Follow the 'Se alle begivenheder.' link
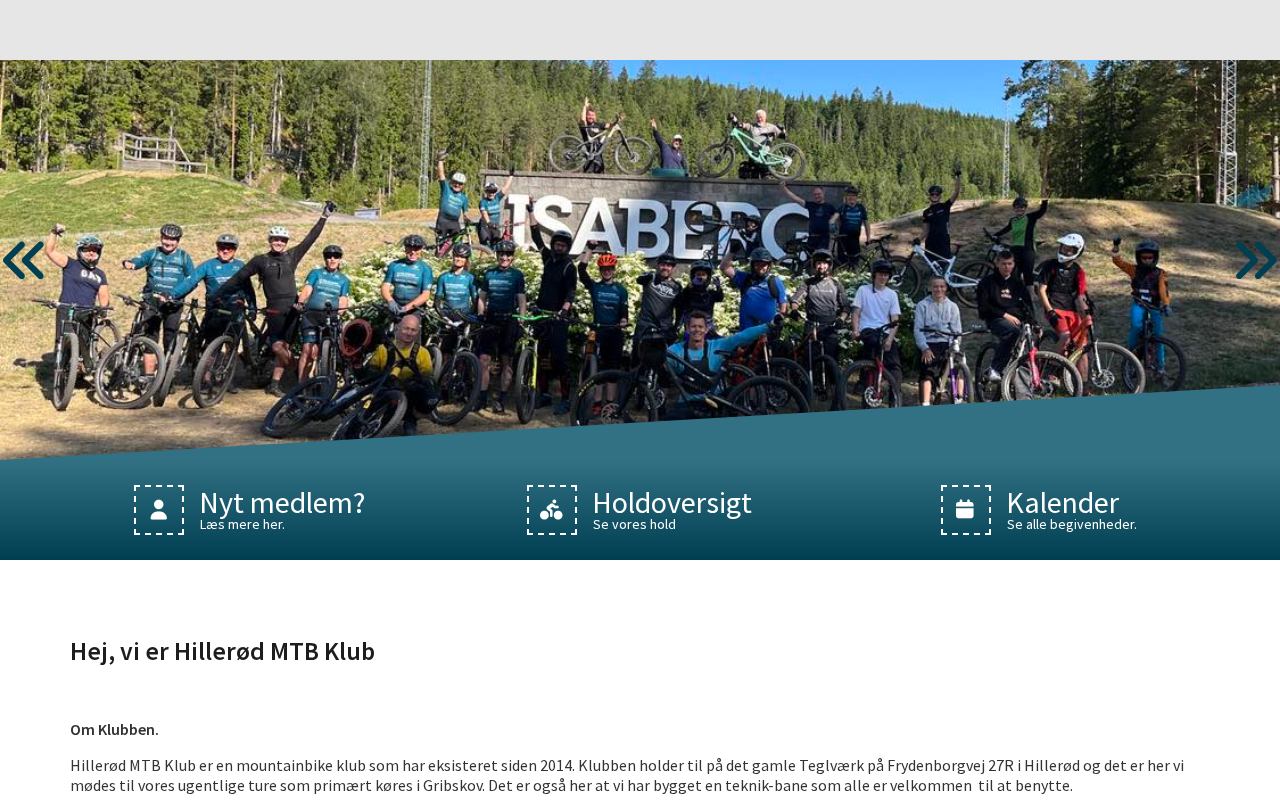 (1072, 525)
